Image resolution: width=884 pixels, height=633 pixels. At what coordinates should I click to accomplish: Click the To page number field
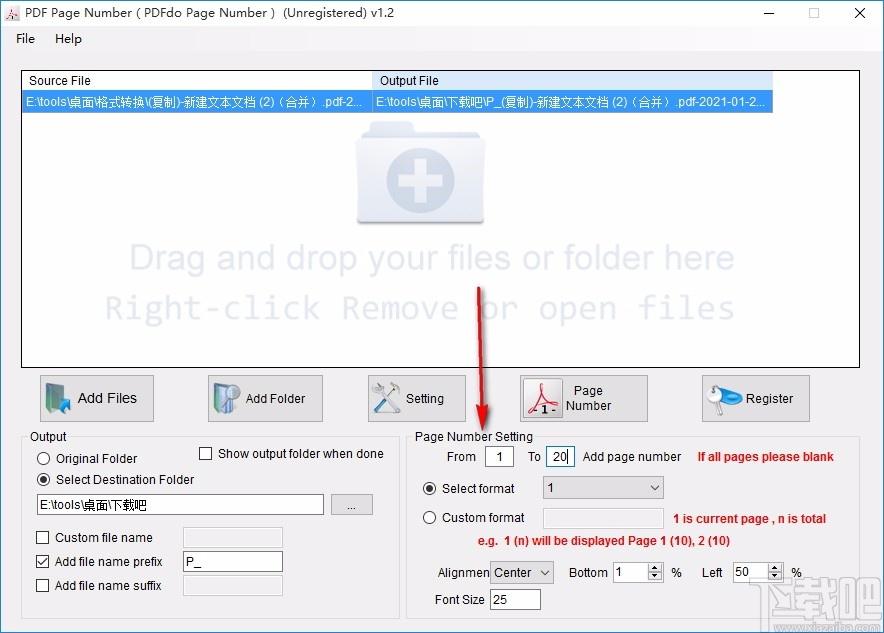pyautogui.click(x=560, y=457)
